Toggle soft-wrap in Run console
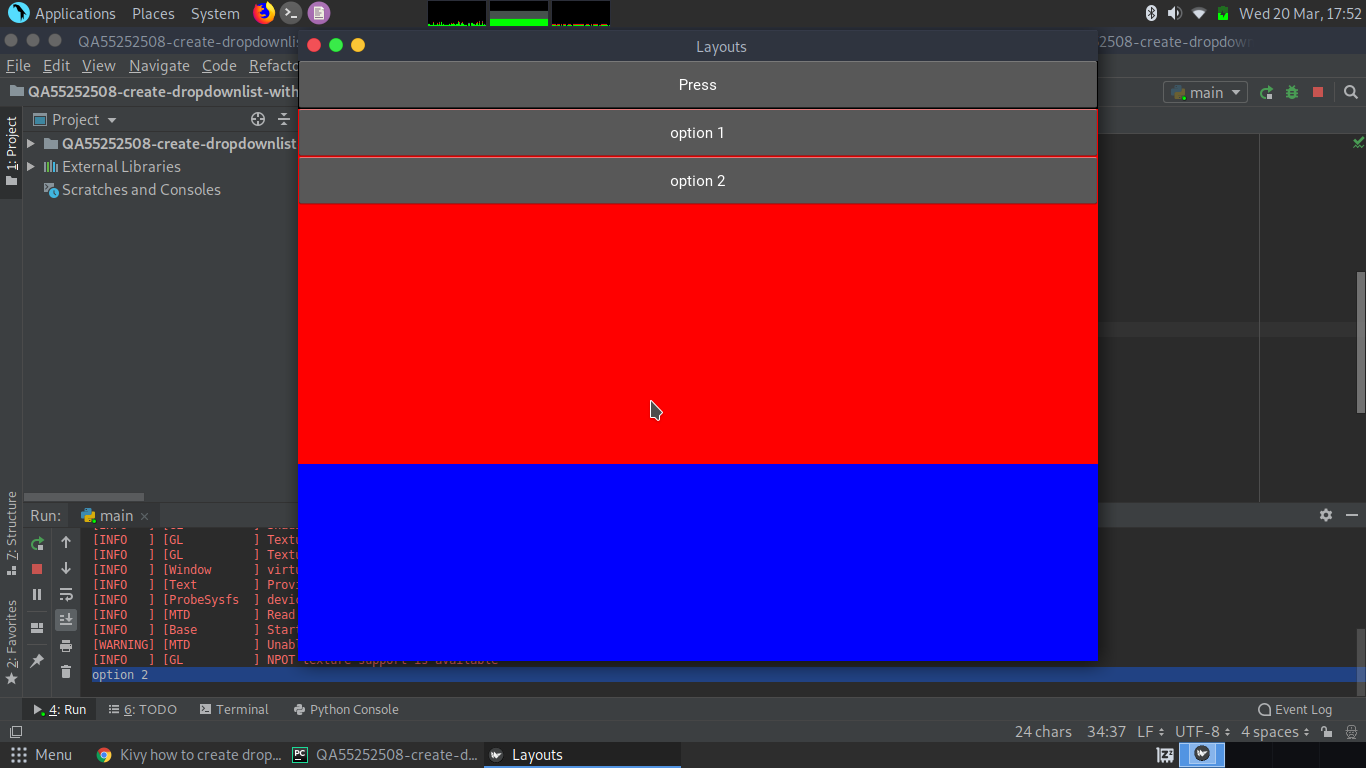1366x768 pixels. (x=66, y=594)
